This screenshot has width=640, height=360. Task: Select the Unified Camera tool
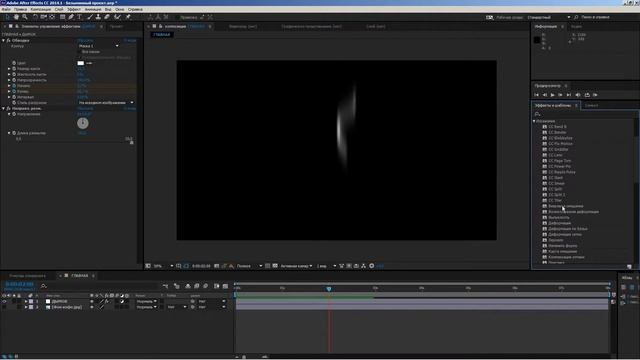pyautogui.click(x=43, y=17)
